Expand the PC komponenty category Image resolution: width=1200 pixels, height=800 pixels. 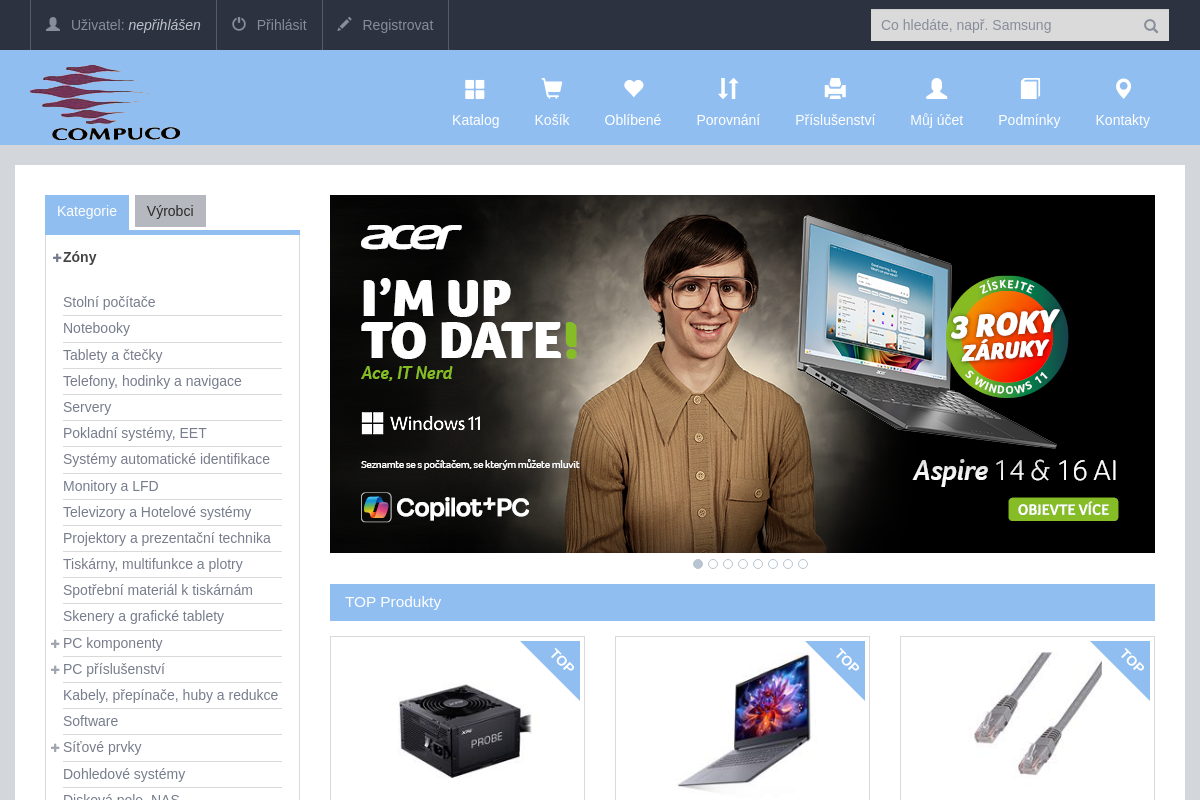pyautogui.click(x=56, y=643)
